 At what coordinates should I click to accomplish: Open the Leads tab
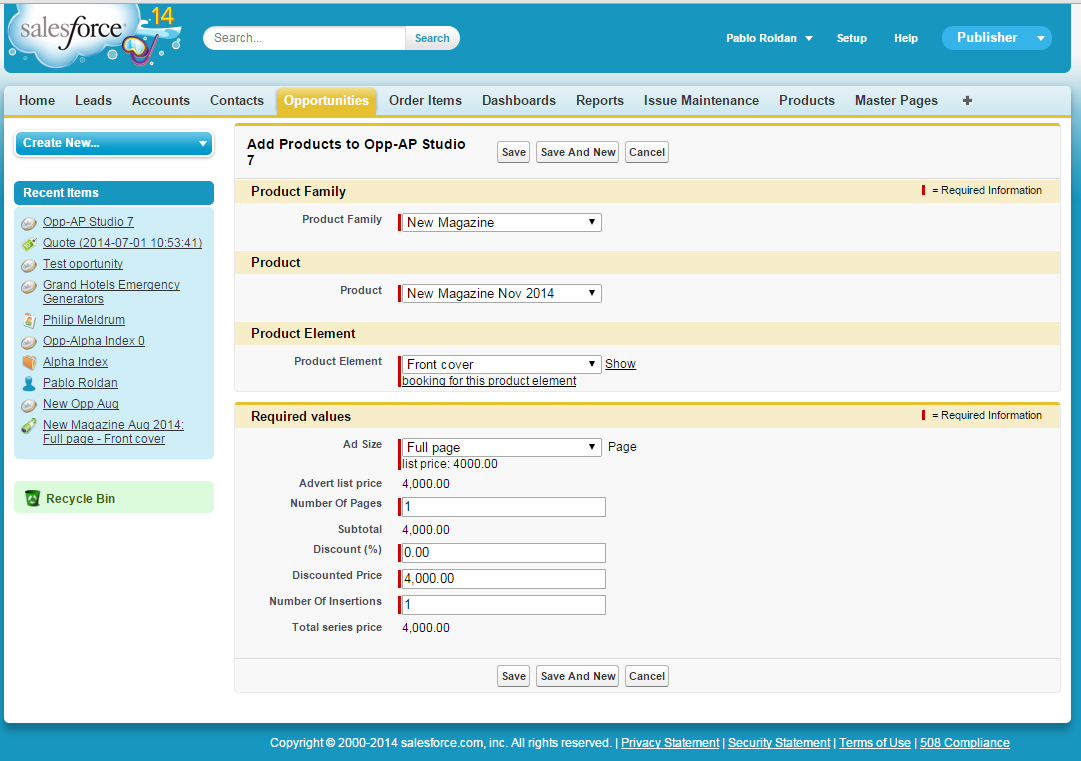(93, 101)
